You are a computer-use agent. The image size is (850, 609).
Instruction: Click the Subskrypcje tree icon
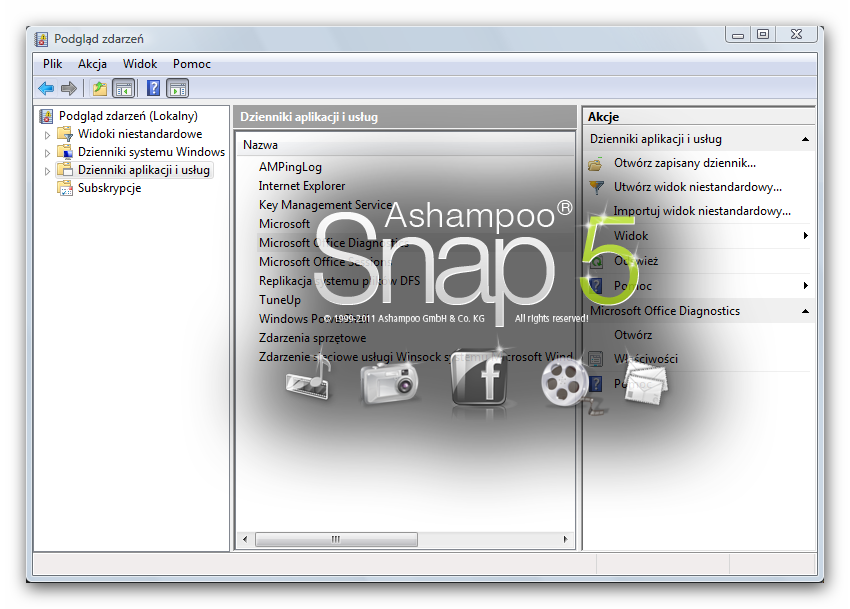65,188
